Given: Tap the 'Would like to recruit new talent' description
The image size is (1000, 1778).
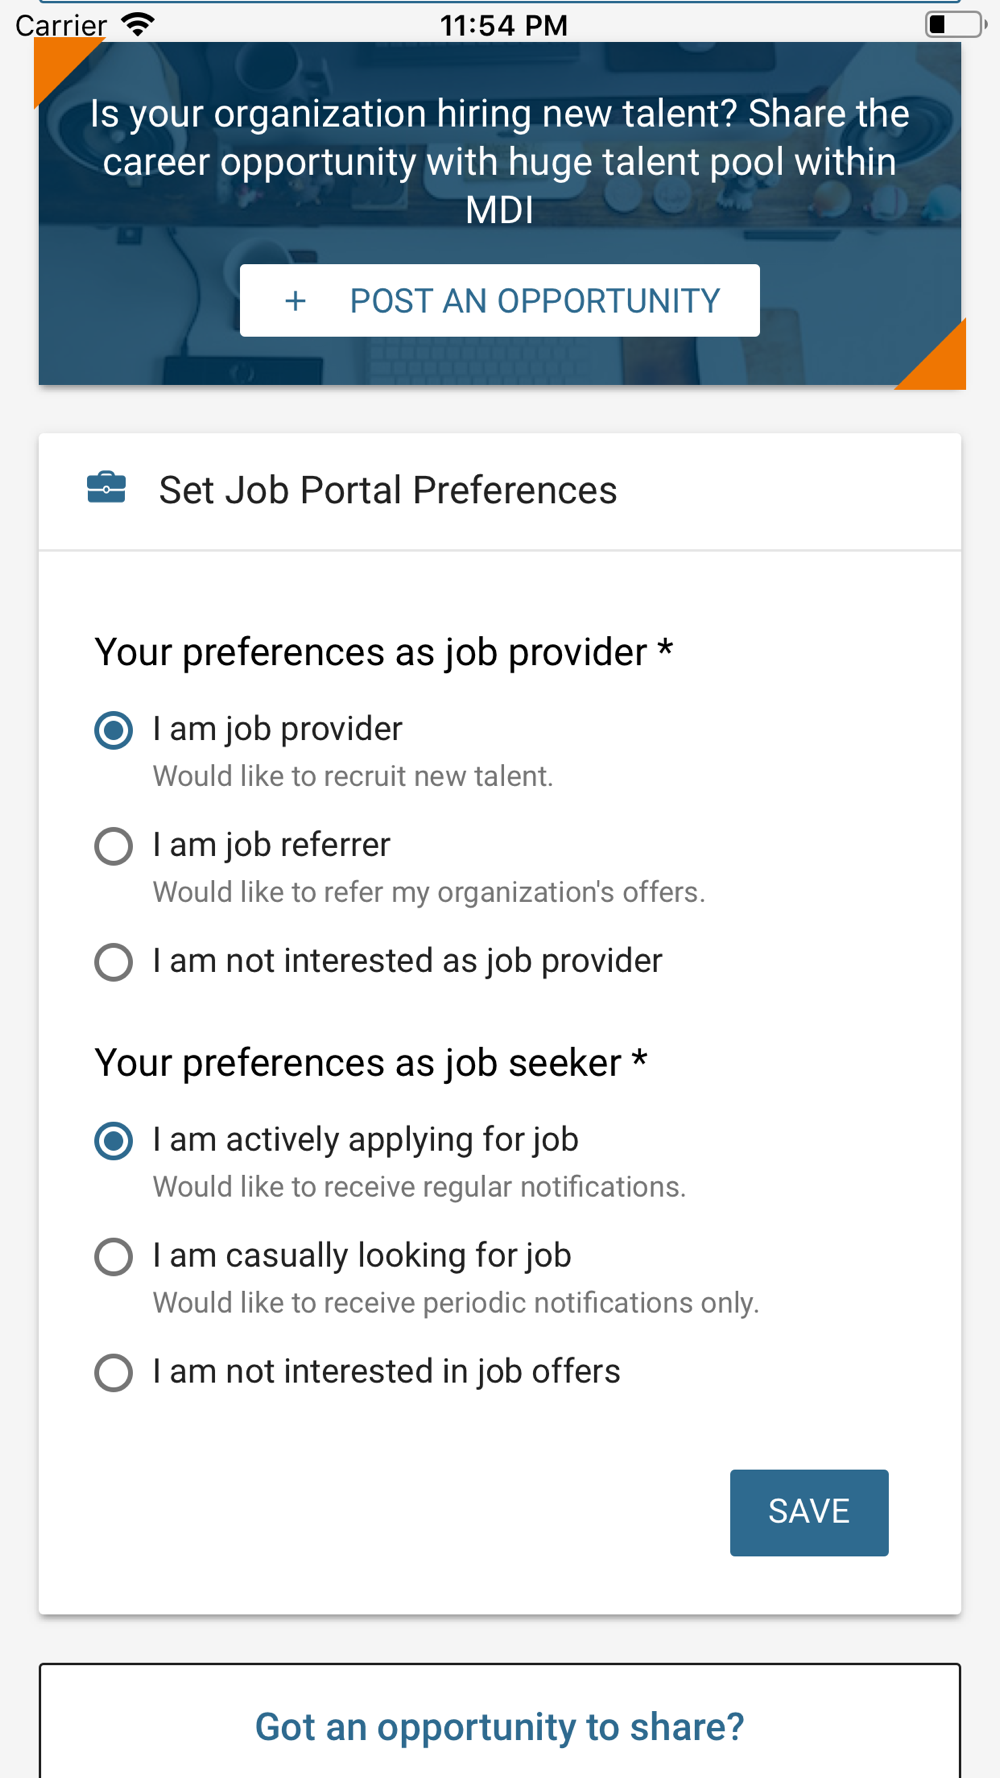Looking at the screenshot, I should point(353,777).
